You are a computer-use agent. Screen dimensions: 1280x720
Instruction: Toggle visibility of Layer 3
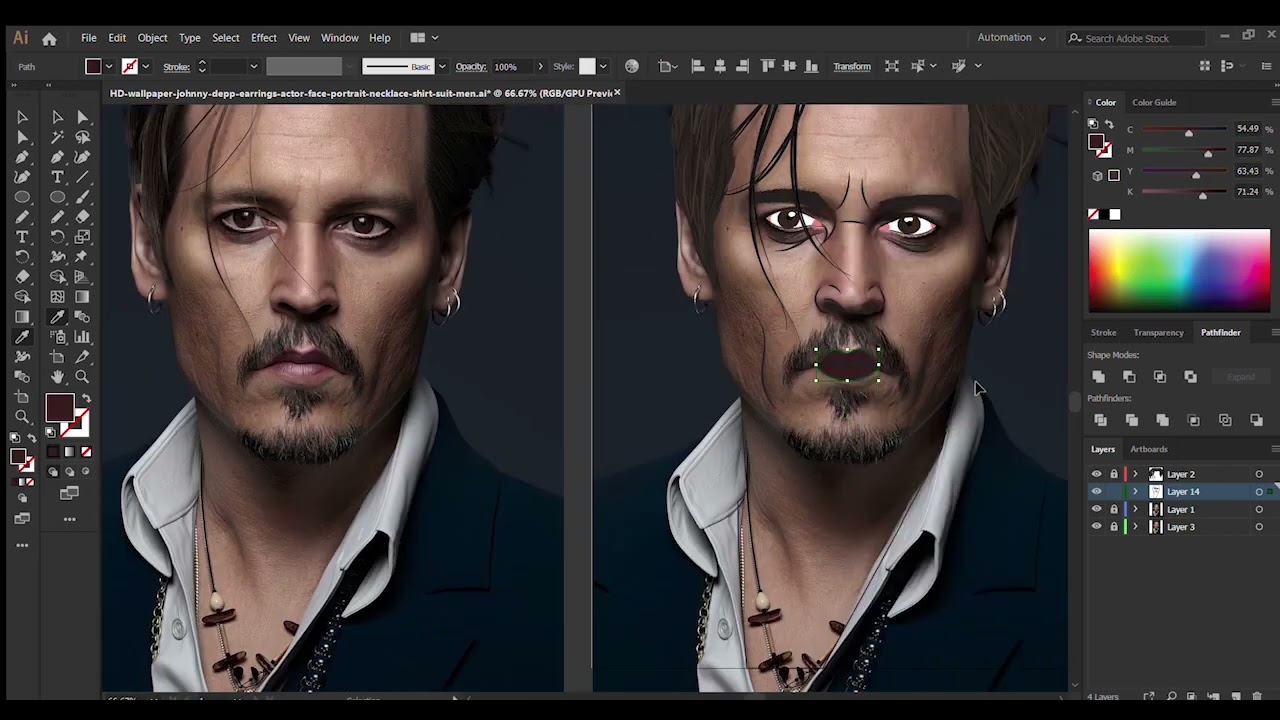click(1096, 527)
